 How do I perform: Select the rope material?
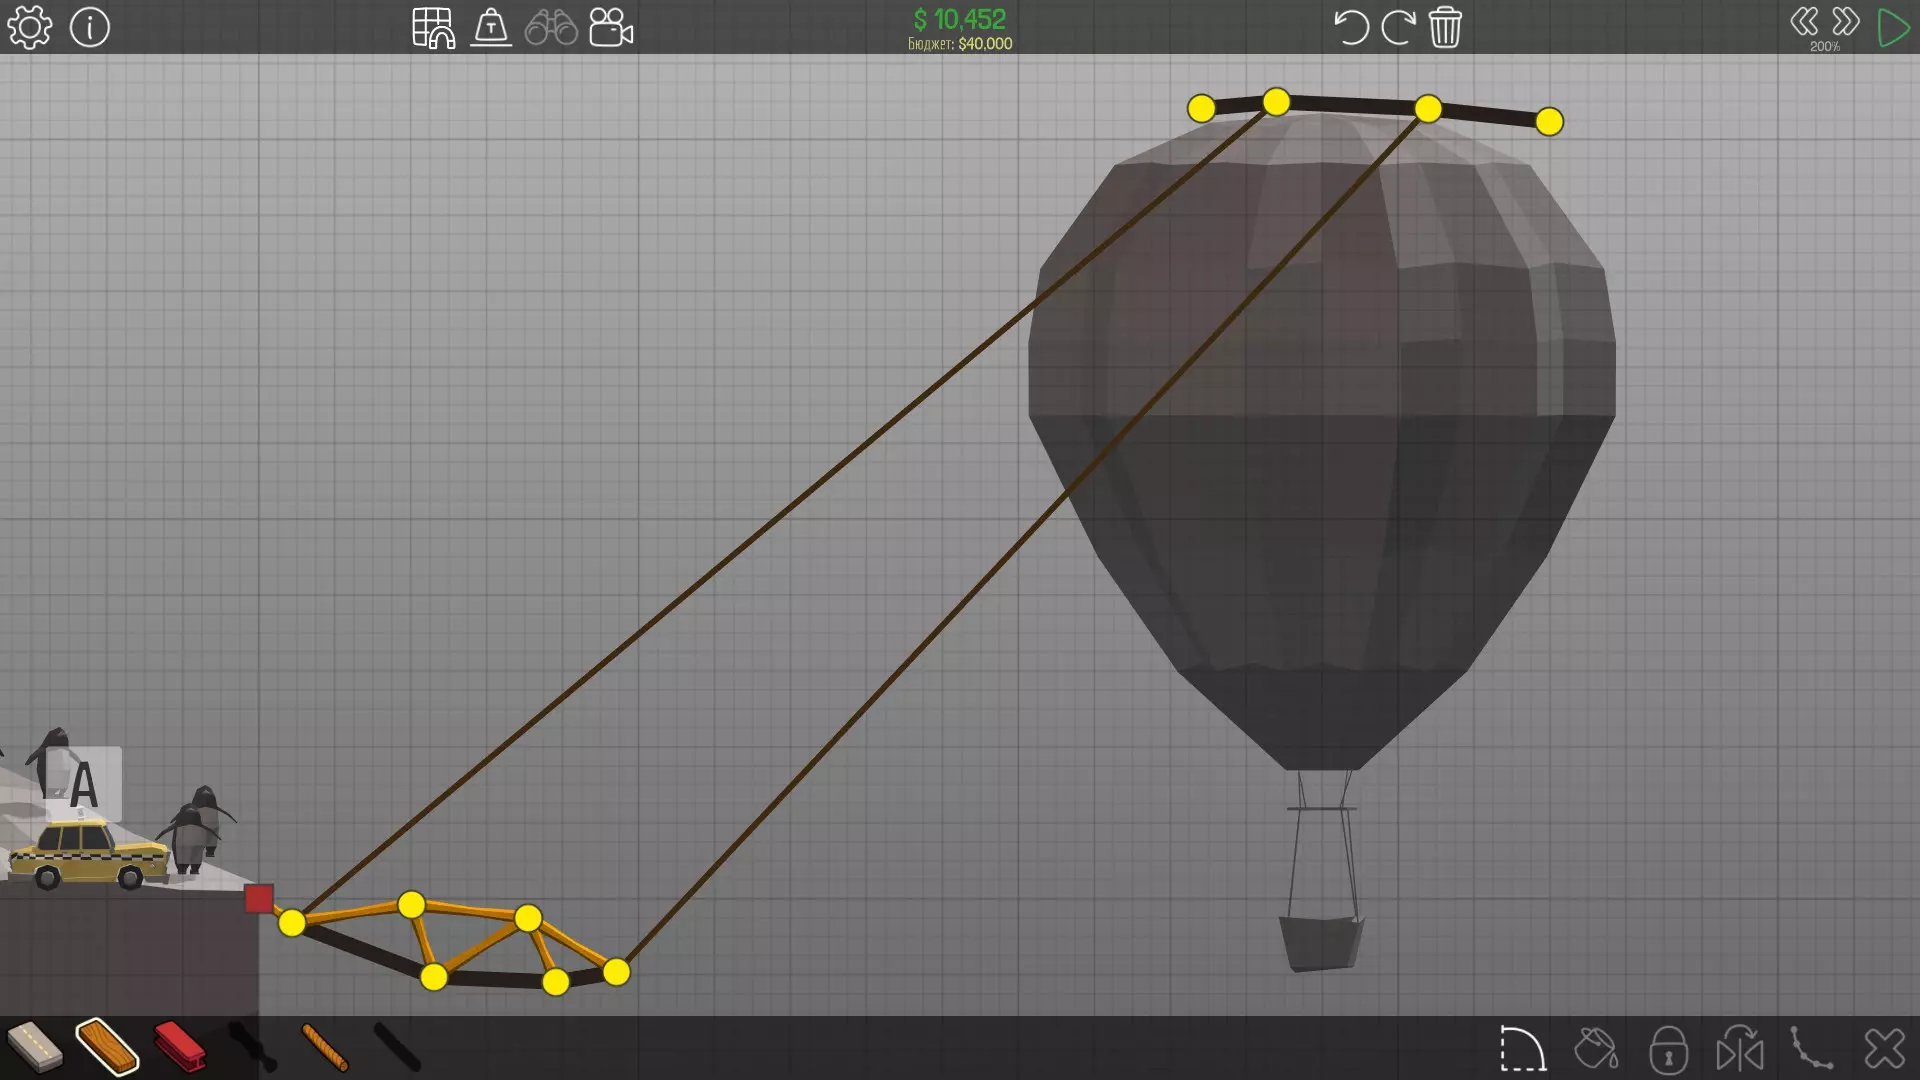tap(324, 1047)
